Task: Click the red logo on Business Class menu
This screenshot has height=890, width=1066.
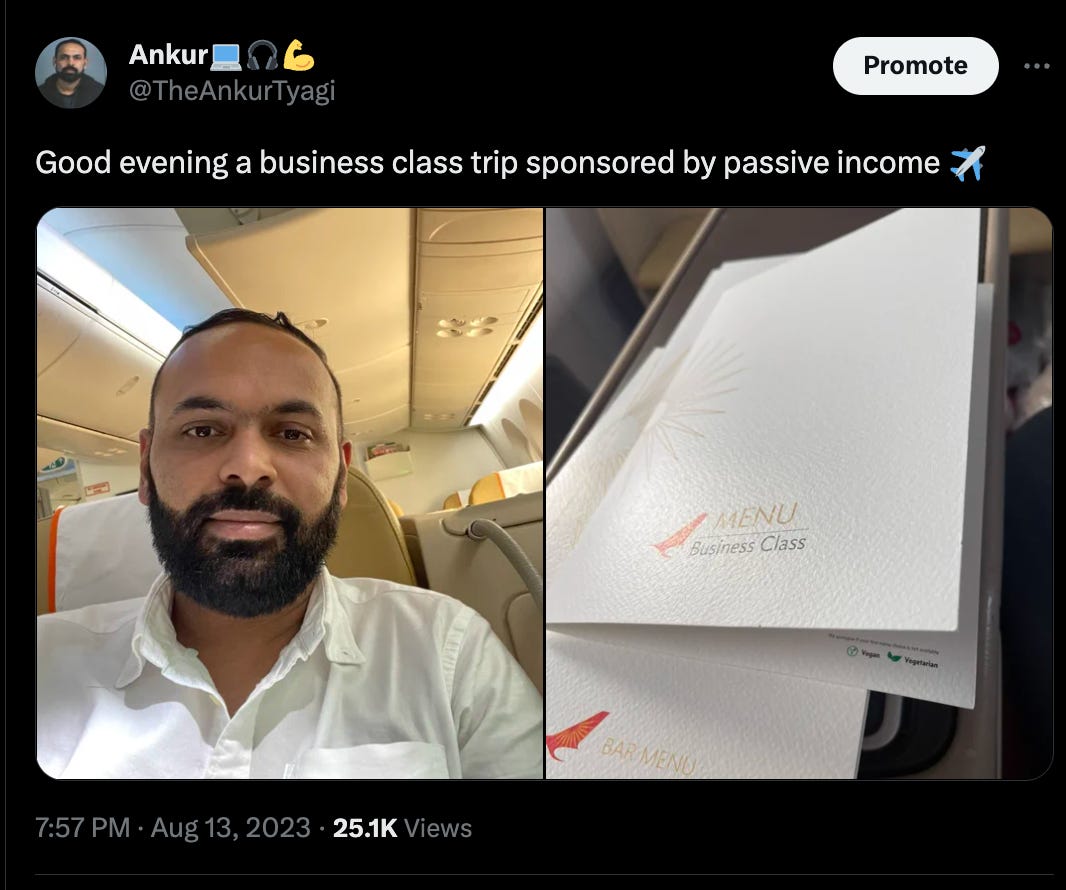Action: coord(679,534)
